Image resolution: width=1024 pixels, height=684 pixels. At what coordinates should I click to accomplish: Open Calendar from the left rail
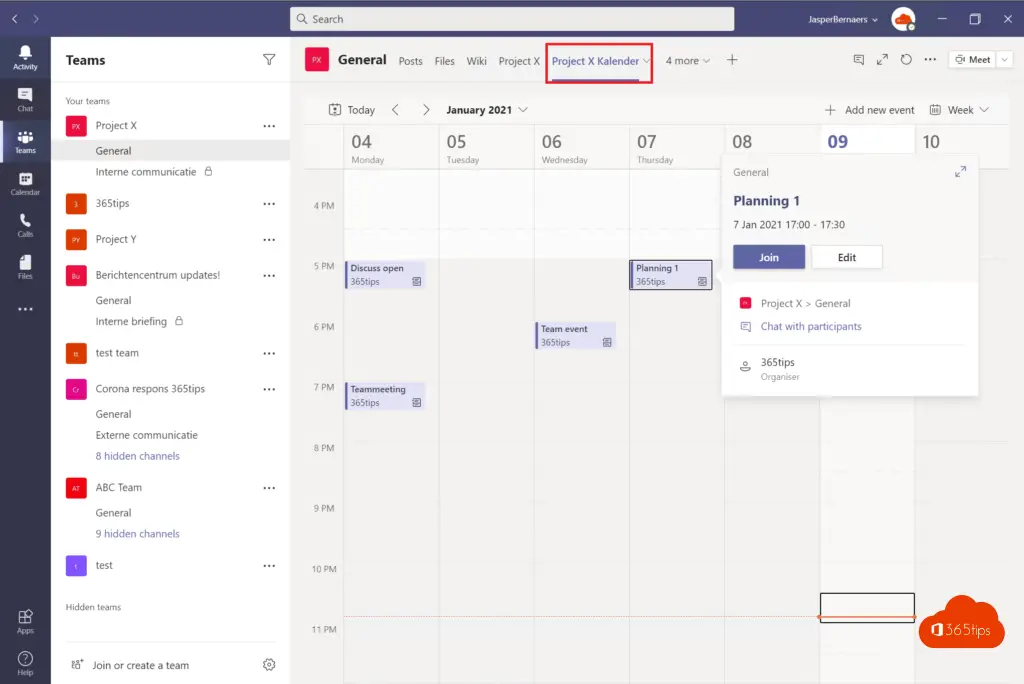tap(25, 183)
